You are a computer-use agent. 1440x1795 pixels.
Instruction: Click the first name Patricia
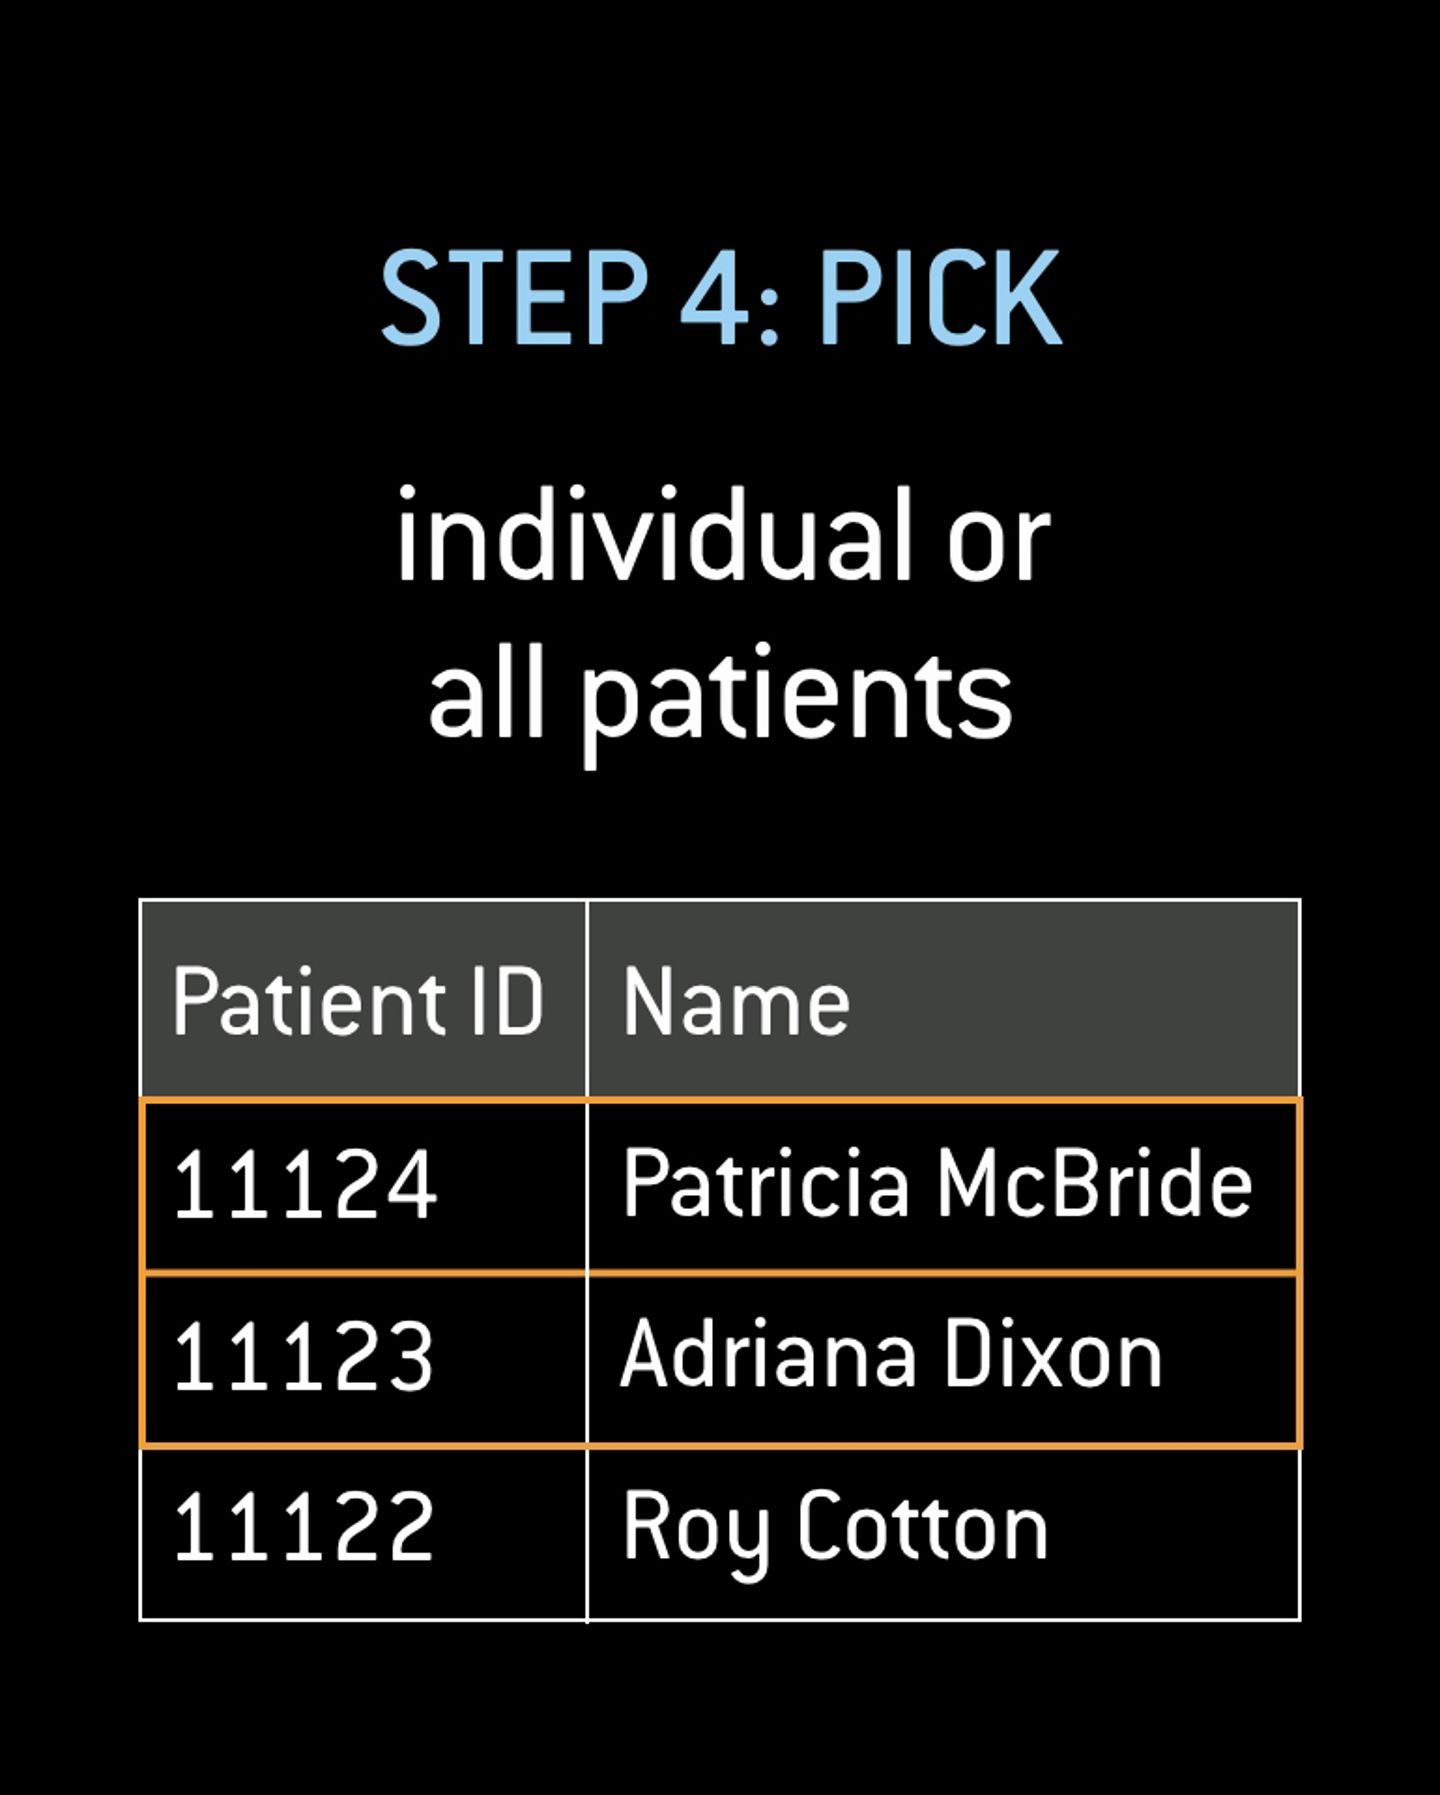(x=765, y=1185)
